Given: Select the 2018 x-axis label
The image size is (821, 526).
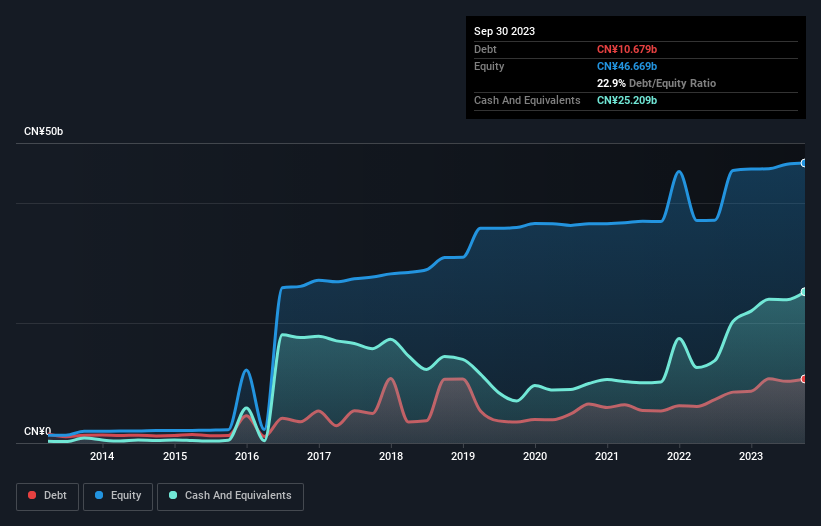Looking at the screenshot, I should coord(391,456).
